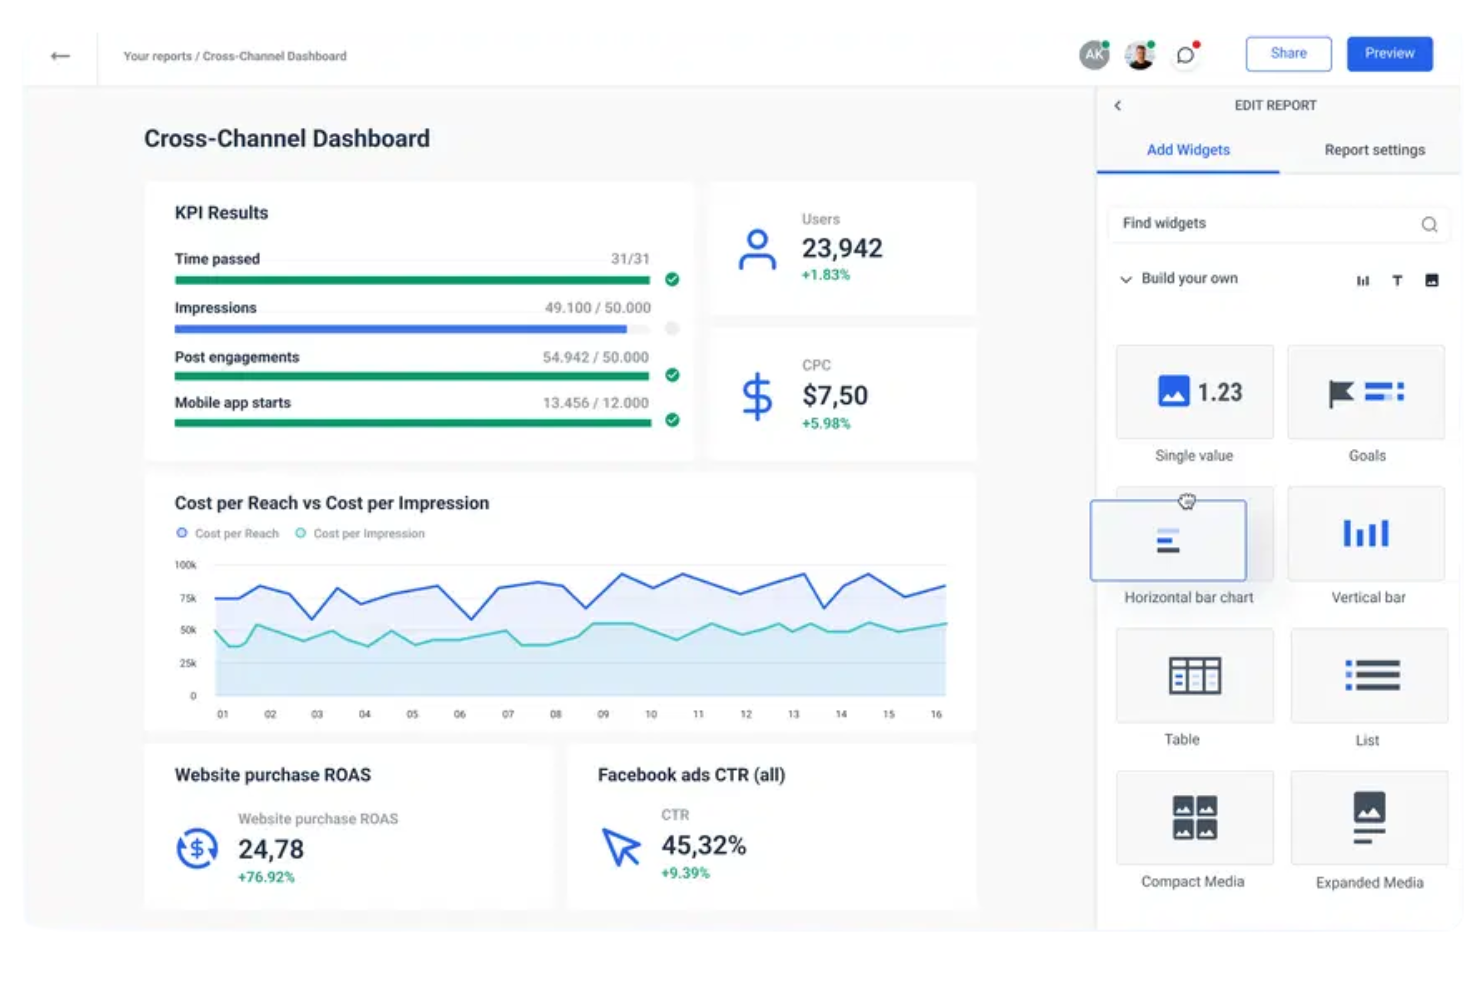
Task: Click Impressions grey incomplete status dot
Action: point(672,328)
